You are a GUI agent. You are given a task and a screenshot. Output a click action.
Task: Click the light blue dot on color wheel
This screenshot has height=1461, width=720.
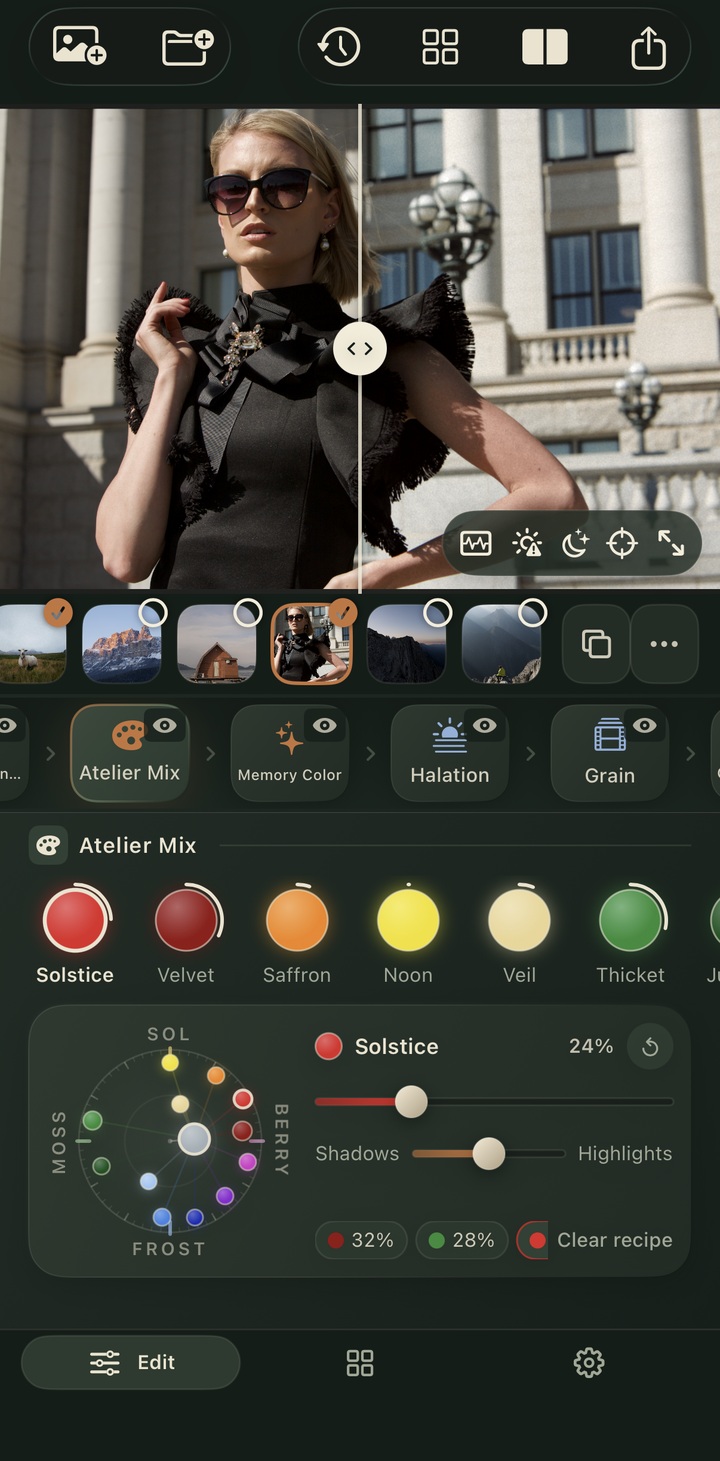click(x=148, y=1181)
